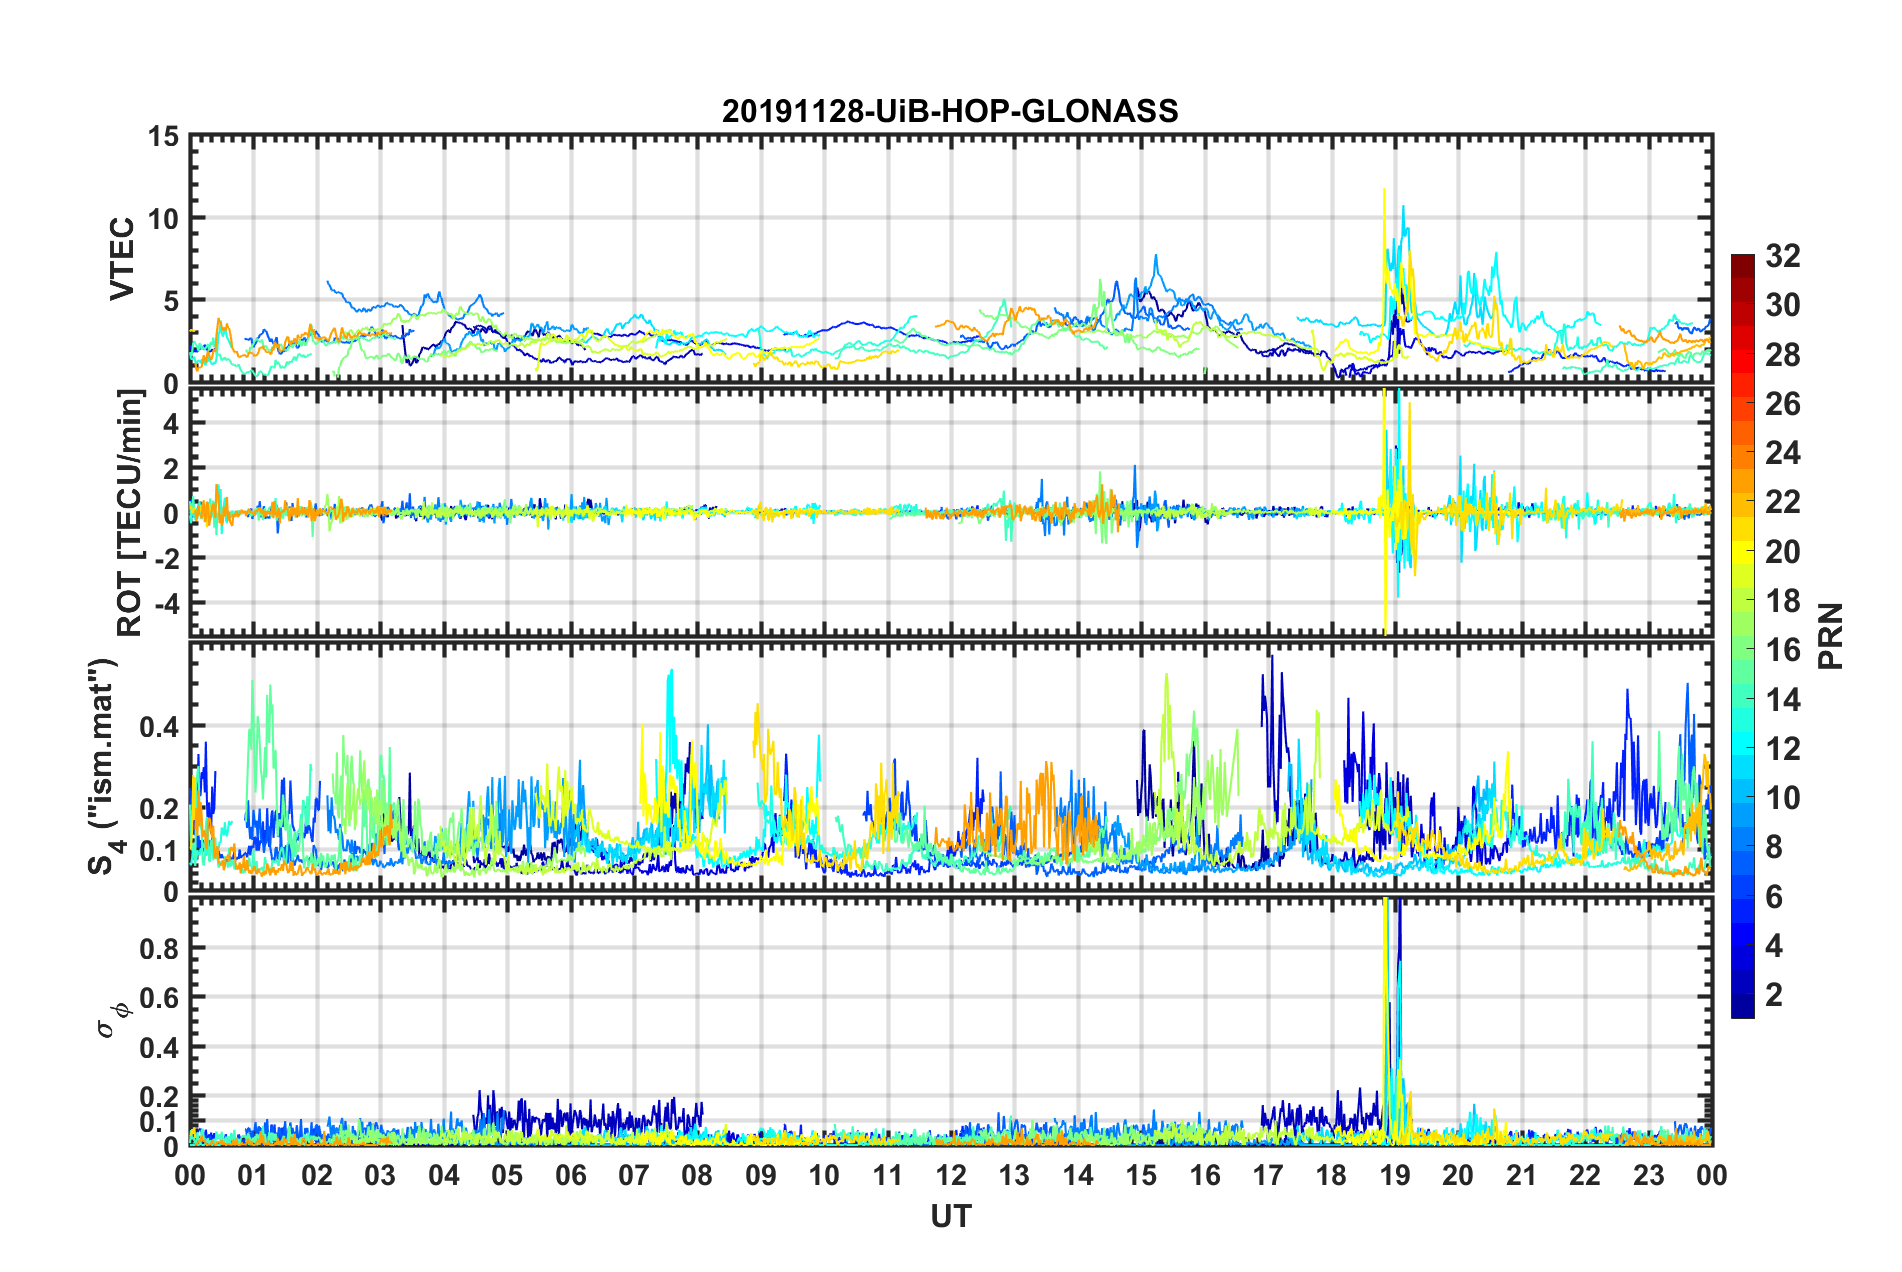Click the sigma-phi y-axis label
This screenshot has height=1272, width=1902.
coord(115,1020)
